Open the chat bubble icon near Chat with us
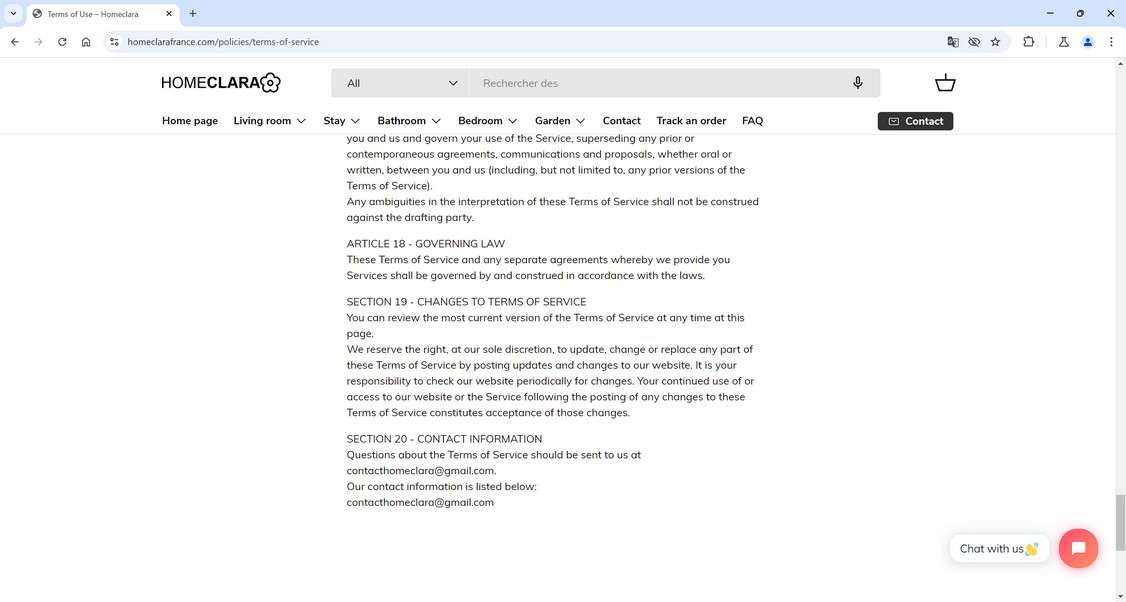 1078,548
